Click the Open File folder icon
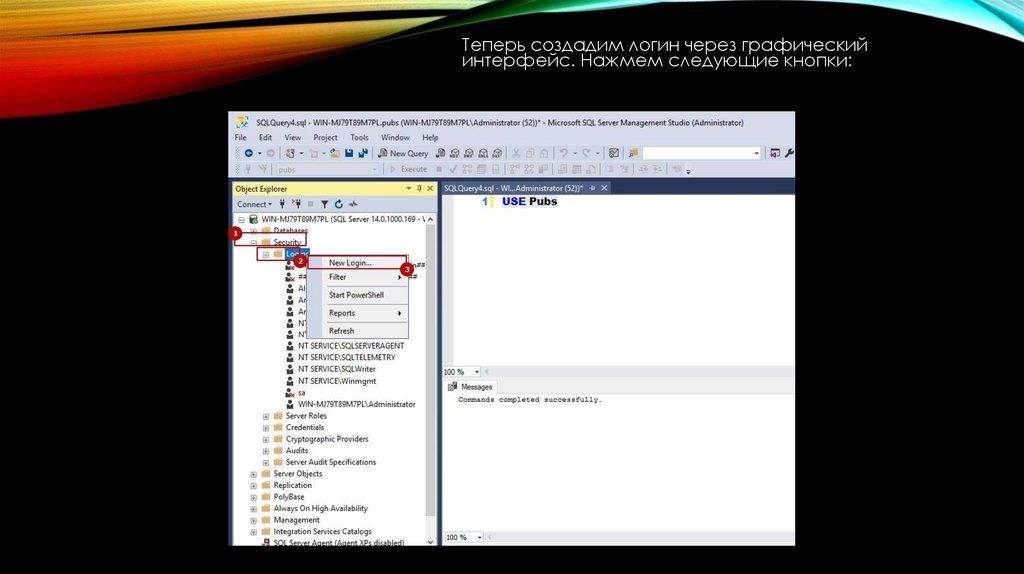This screenshot has width=1024, height=574. point(334,153)
